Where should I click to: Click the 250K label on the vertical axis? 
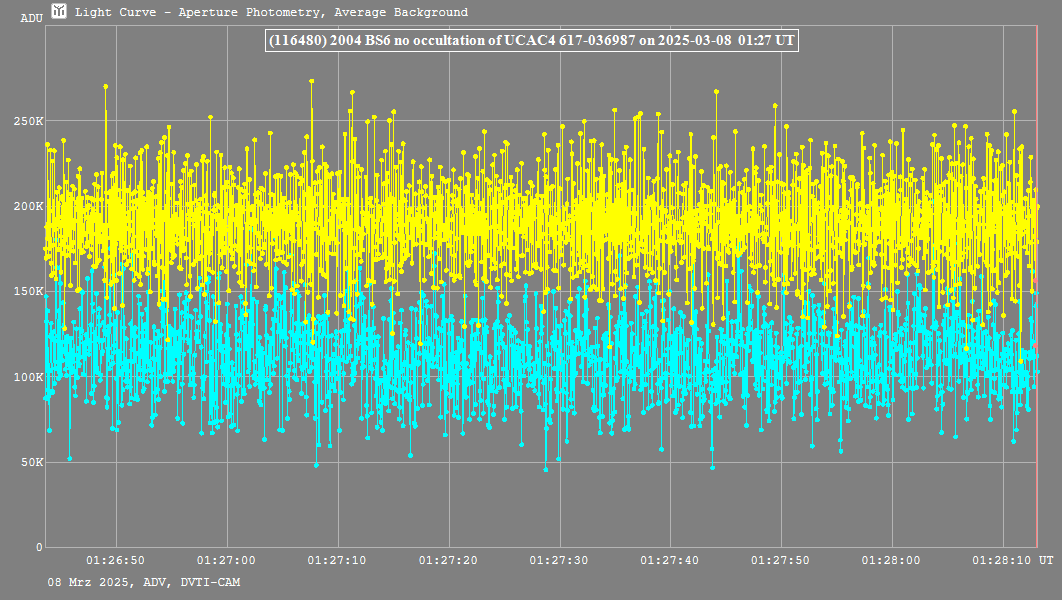click(x=28, y=121)
